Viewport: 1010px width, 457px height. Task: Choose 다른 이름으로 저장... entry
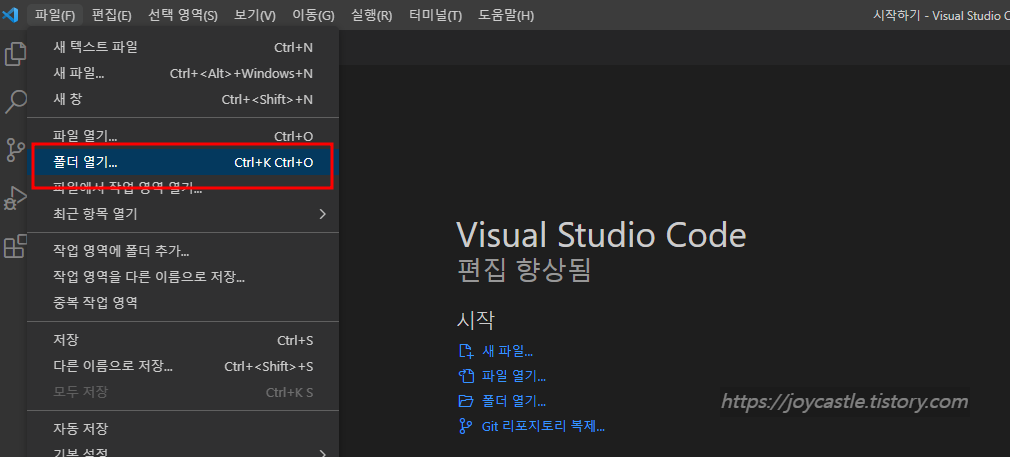coord(183,366)
